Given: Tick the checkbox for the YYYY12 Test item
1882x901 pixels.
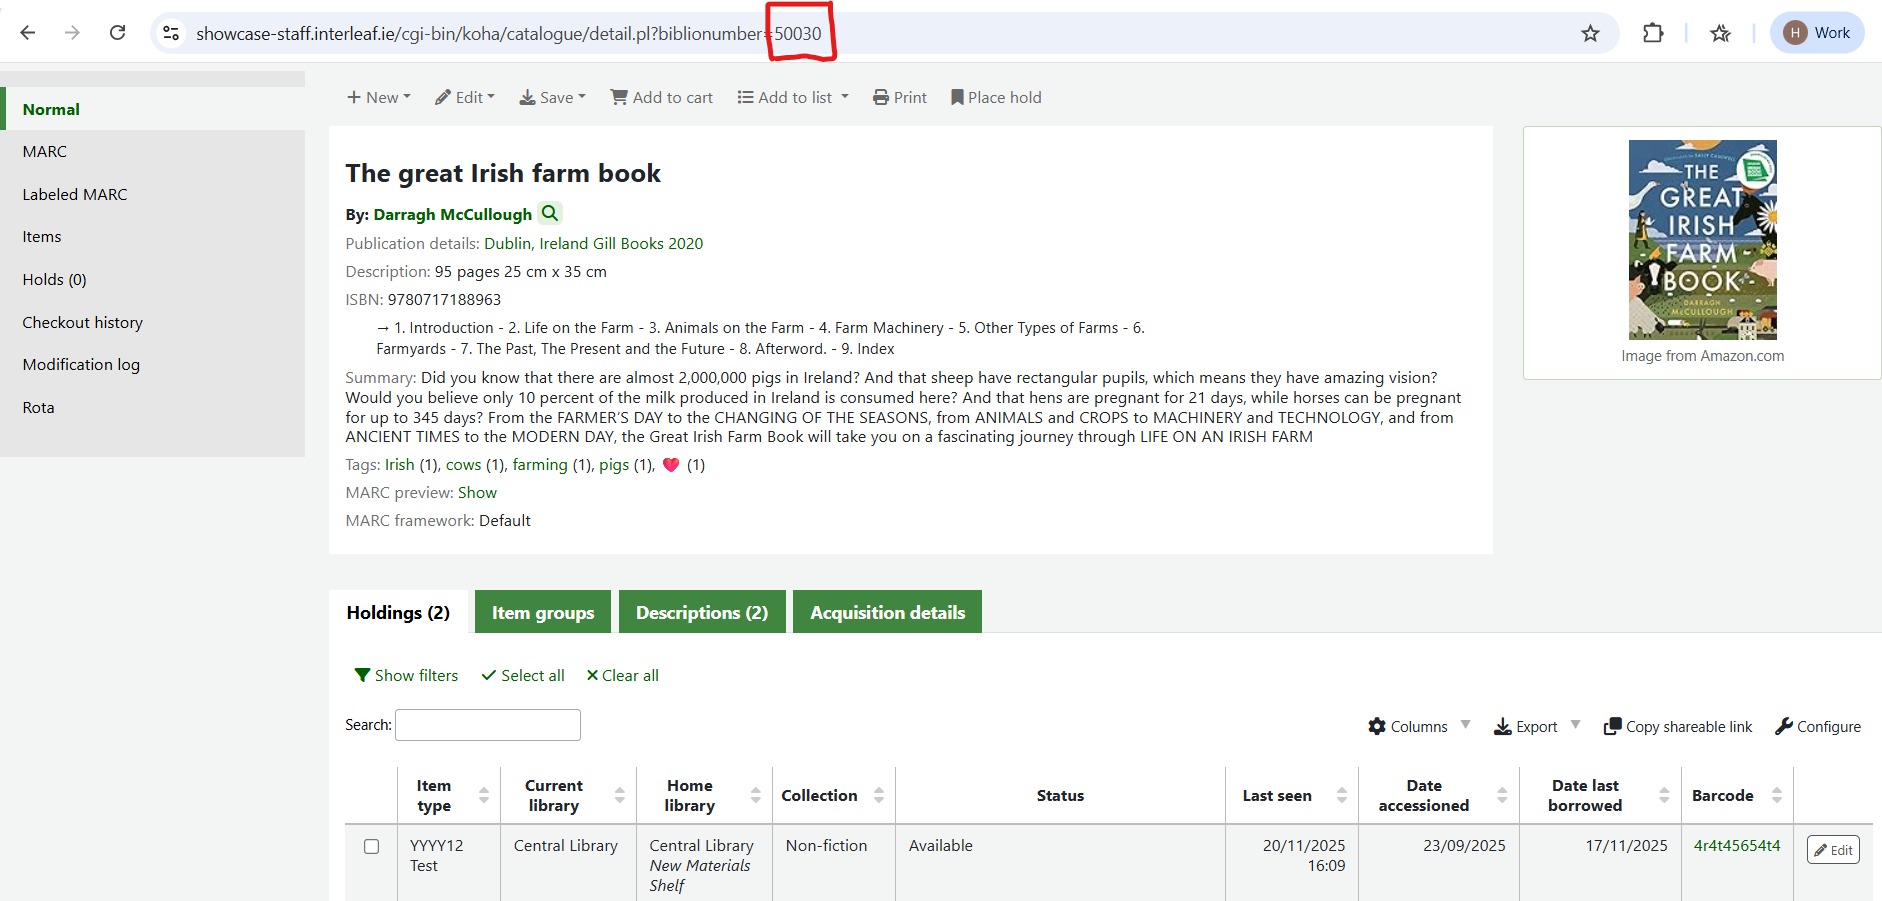Looking at the screenshot, I should (x=372, y=846).
